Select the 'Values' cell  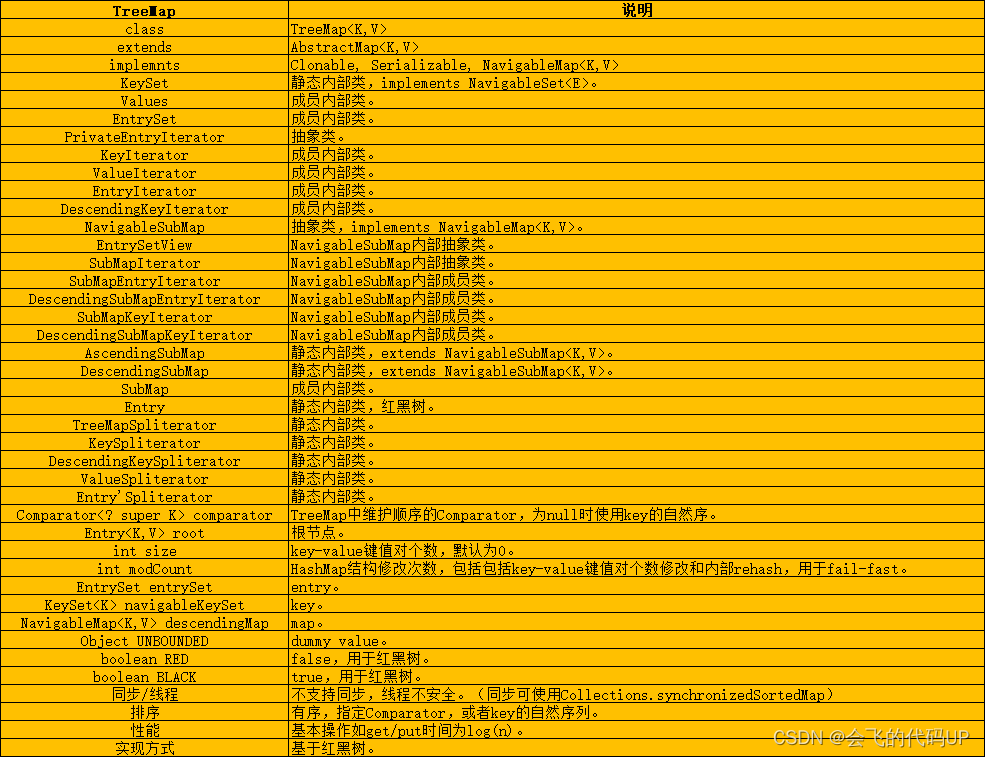tap(144, 101)
